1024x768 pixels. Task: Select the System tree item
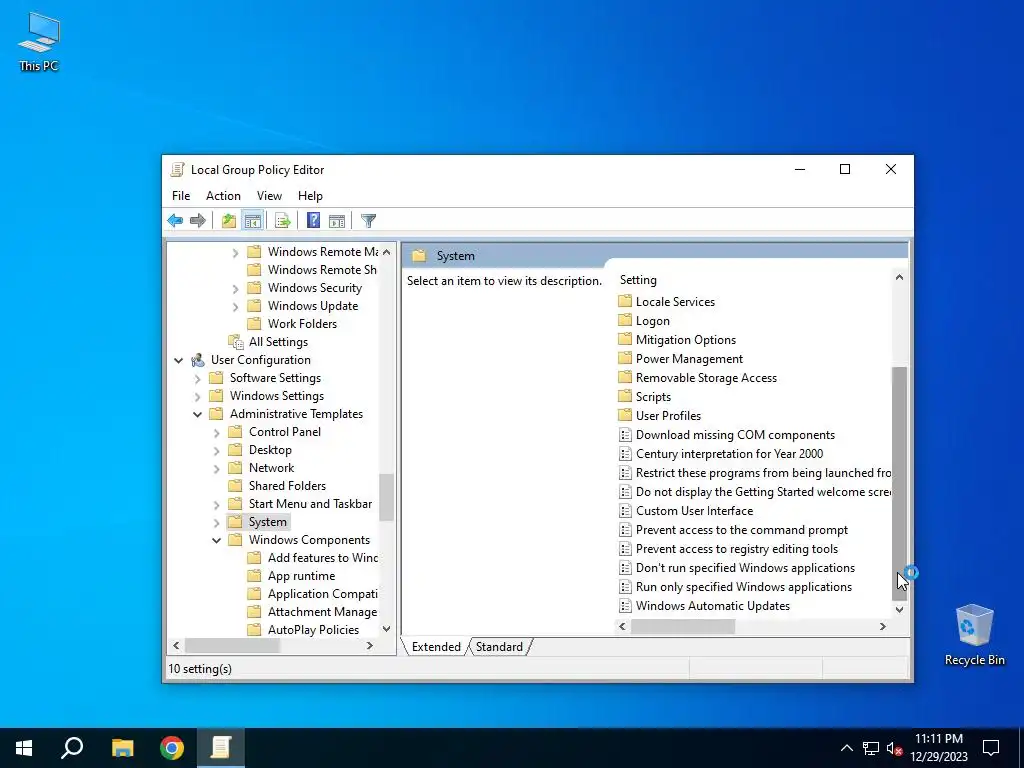[268, 522]
